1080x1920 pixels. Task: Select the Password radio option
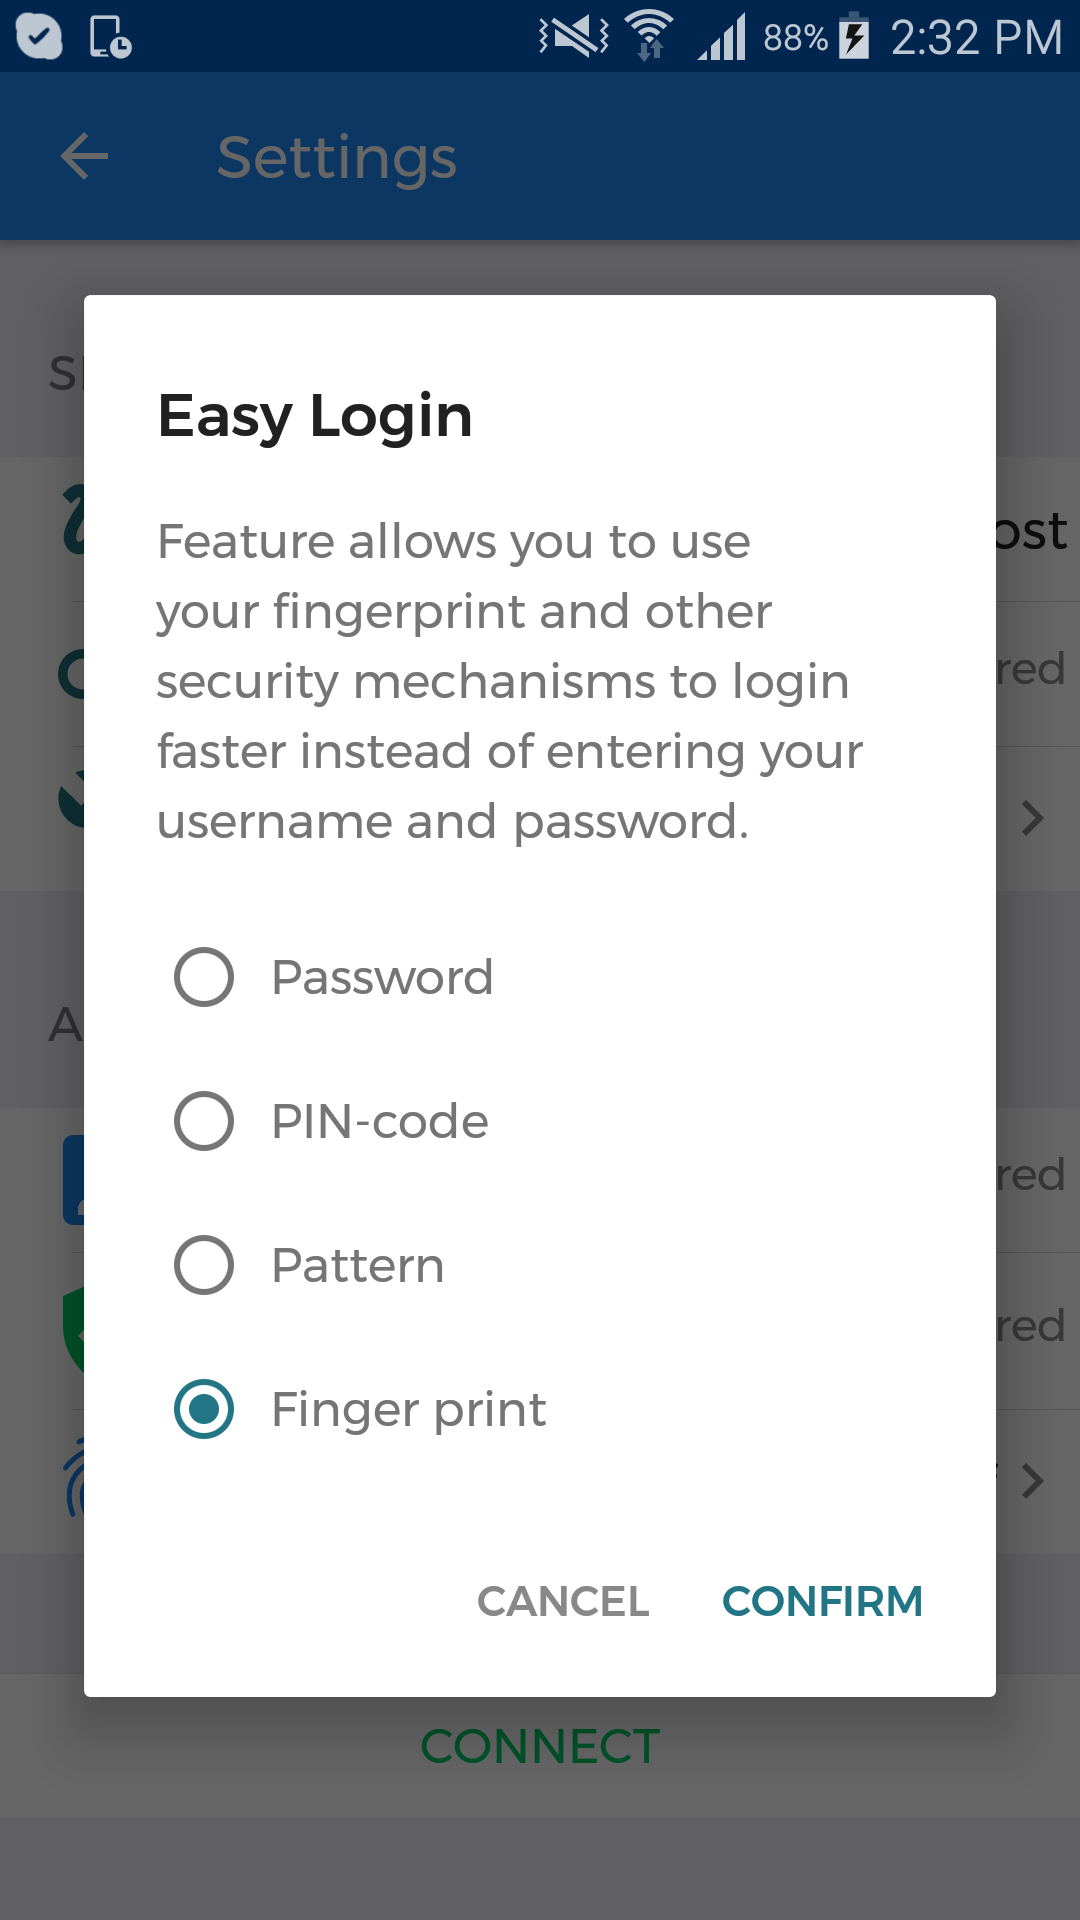point(334,977)
